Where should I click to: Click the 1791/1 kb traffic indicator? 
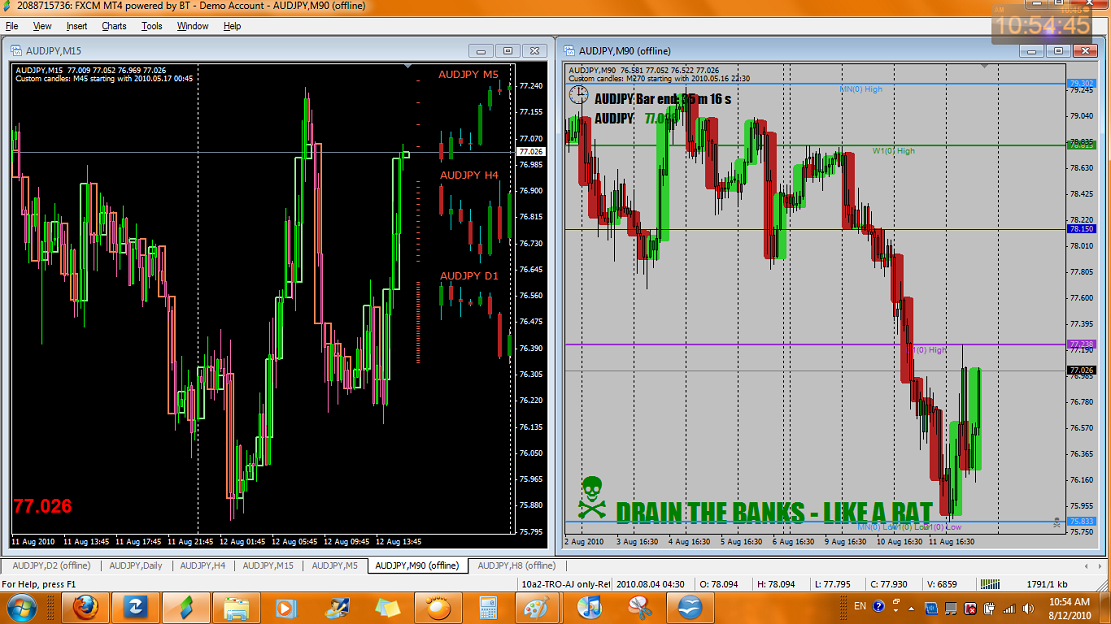pos(1047,584)
